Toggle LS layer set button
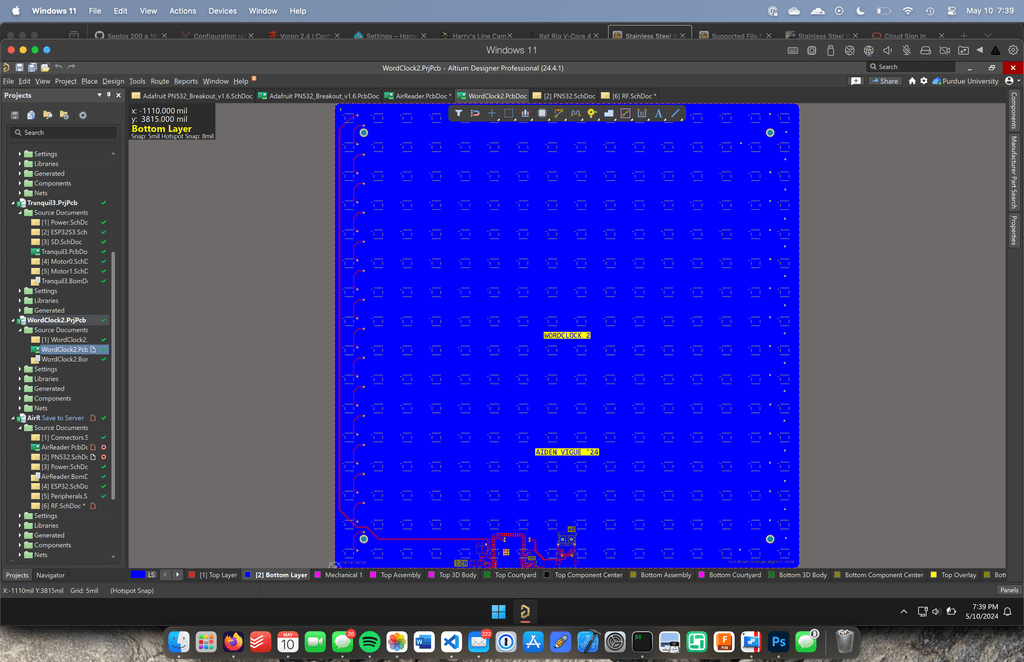Viewport: 1024px width, 662px height. point(152,575)
